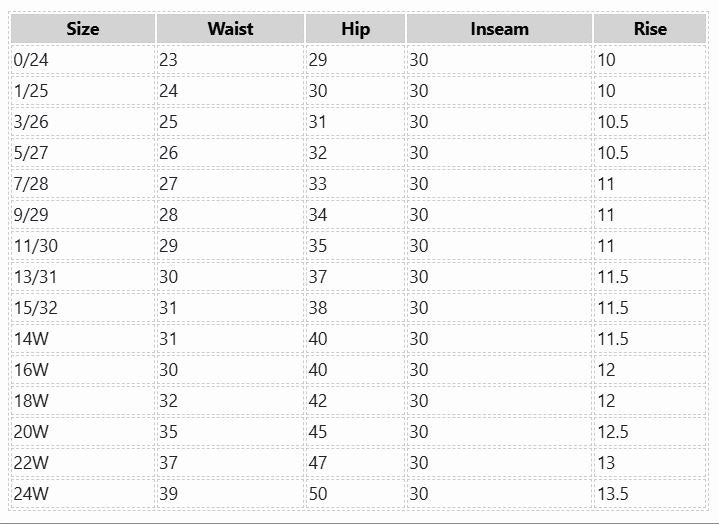Select the 14W size cell
This screenshot has width=719, height=526.
(32, 339)
